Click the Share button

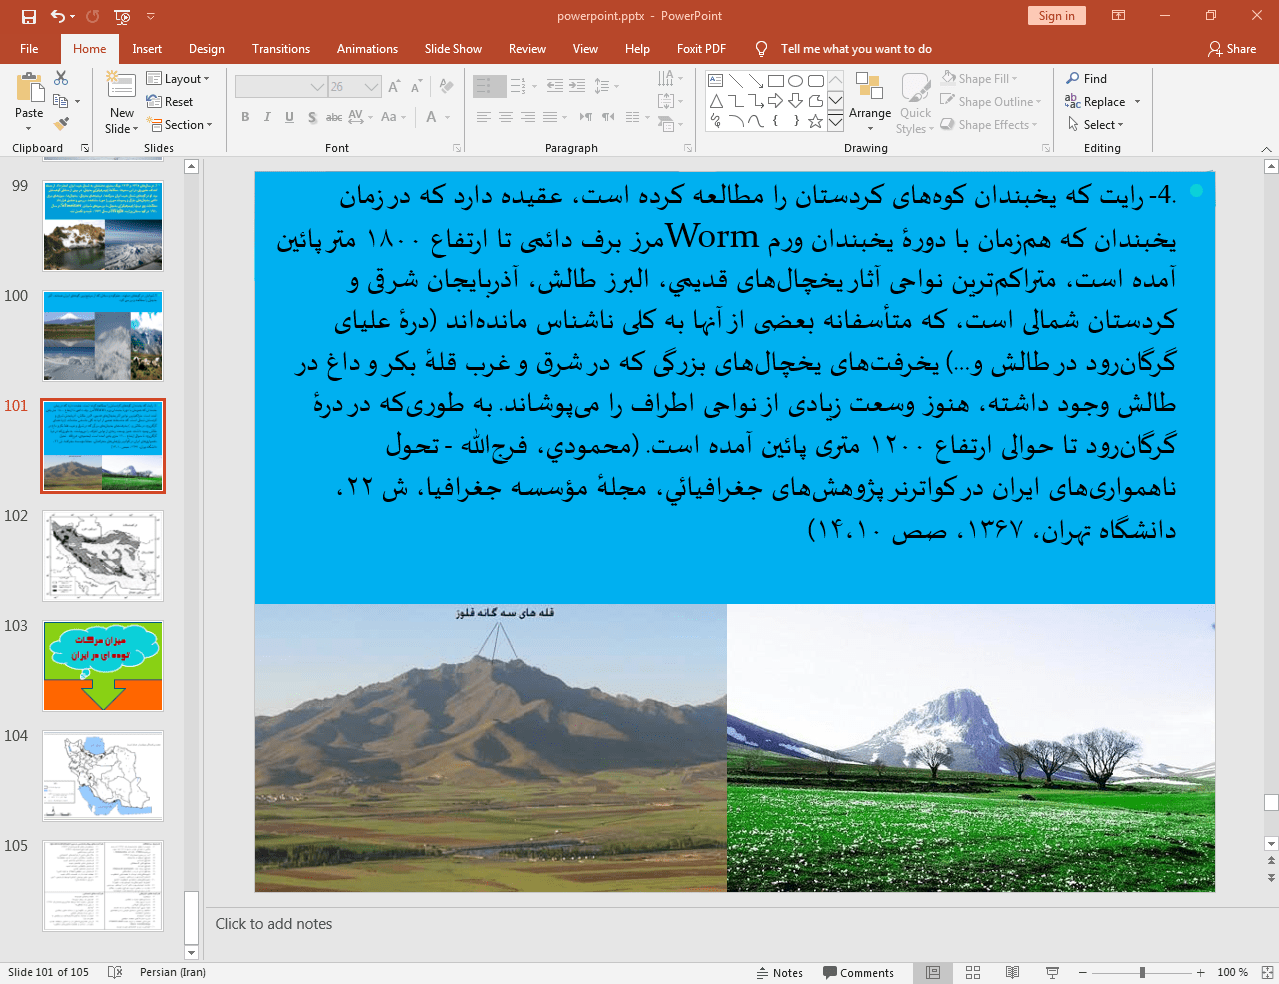coord(1232,49)
